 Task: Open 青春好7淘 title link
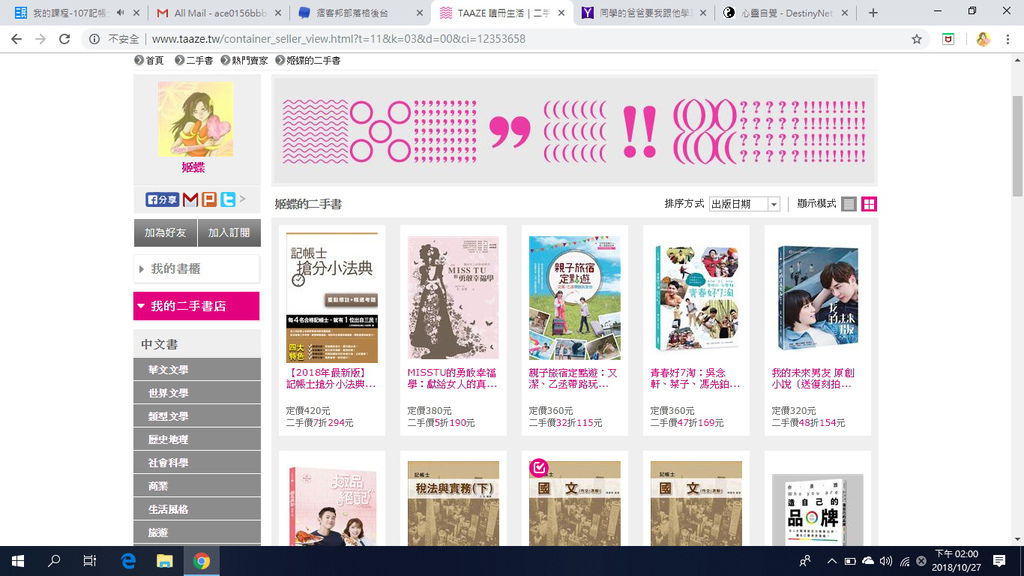pos(695,379)
